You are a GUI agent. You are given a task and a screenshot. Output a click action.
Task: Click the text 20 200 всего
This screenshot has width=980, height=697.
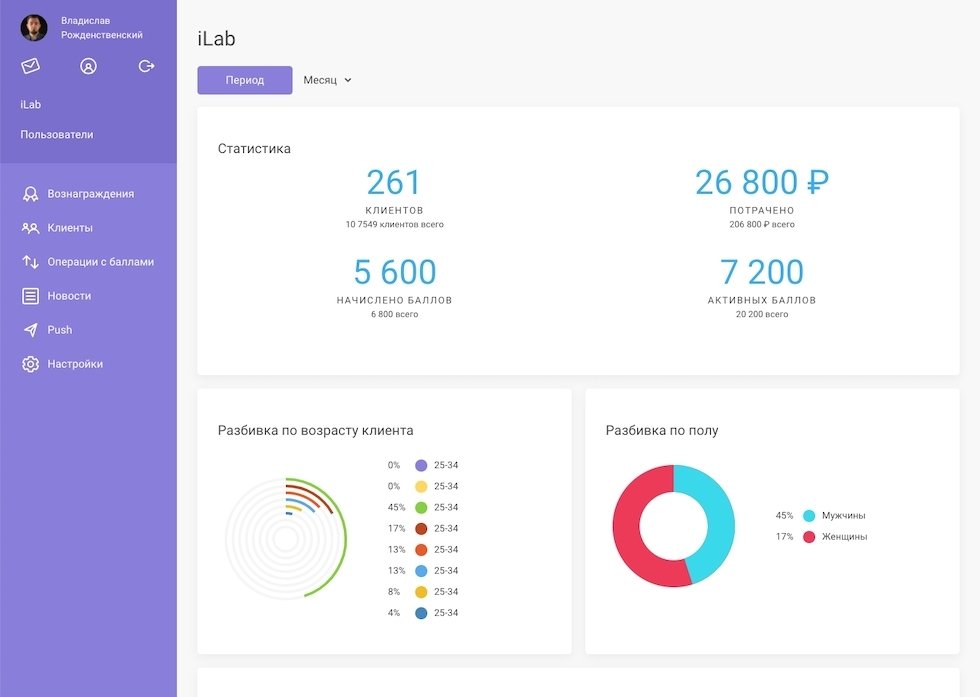click(x=762, y=314)
